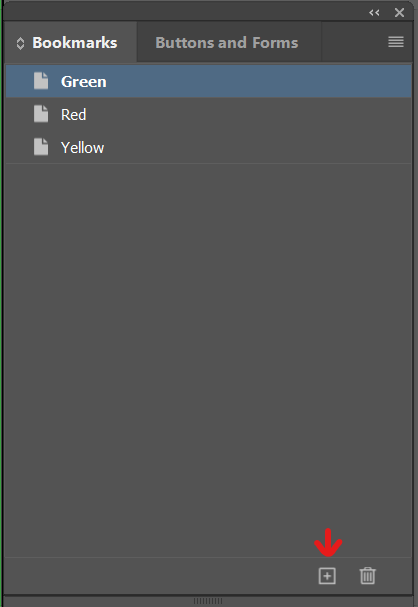Click the panel's dark top title strip
This screenshot has height=607, width=418.
[x=186, y=12]
